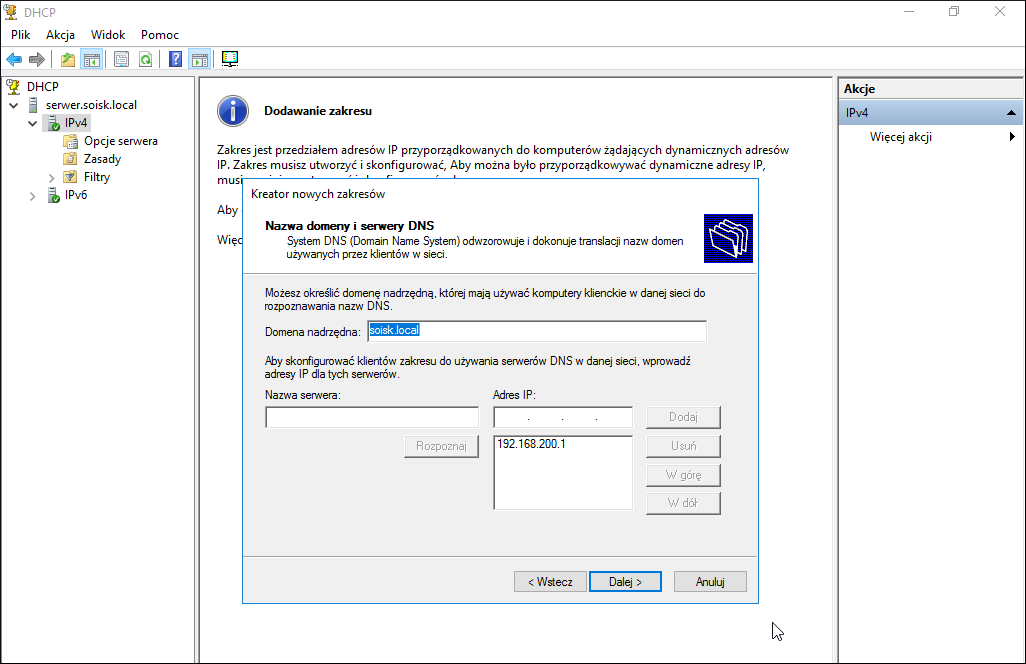
Task: Click the serwer.soisk.local server icon
Action: click(x=33, y=105)
